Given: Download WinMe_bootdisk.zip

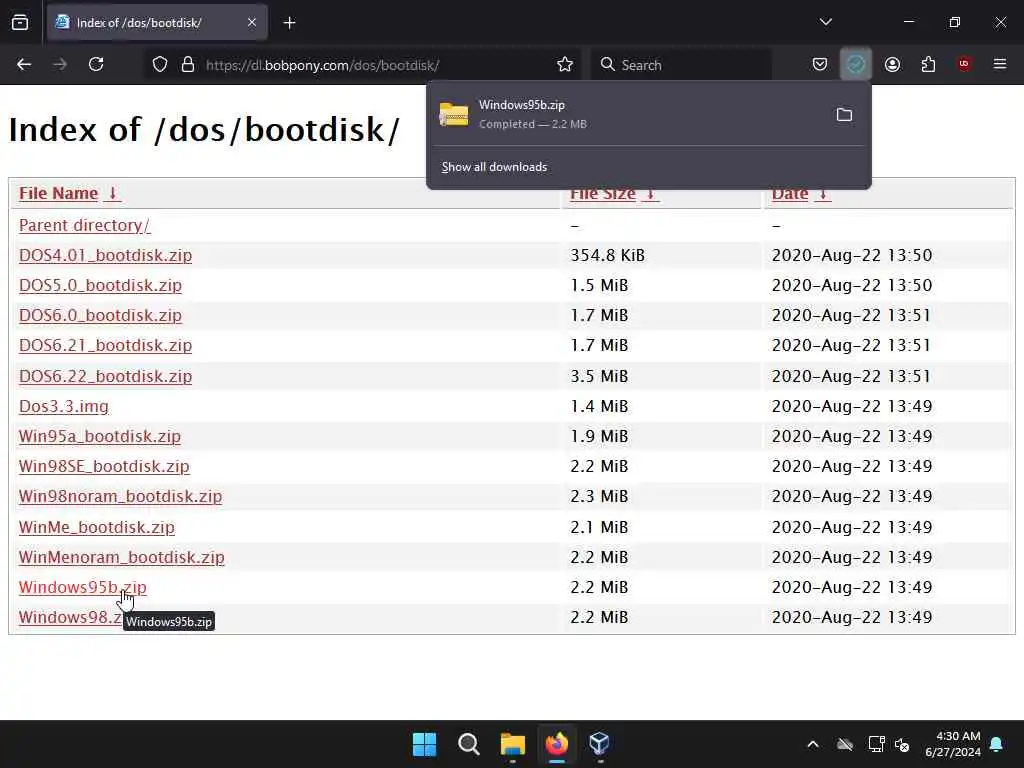Looking at the screenshot, I should click(97, 527).
